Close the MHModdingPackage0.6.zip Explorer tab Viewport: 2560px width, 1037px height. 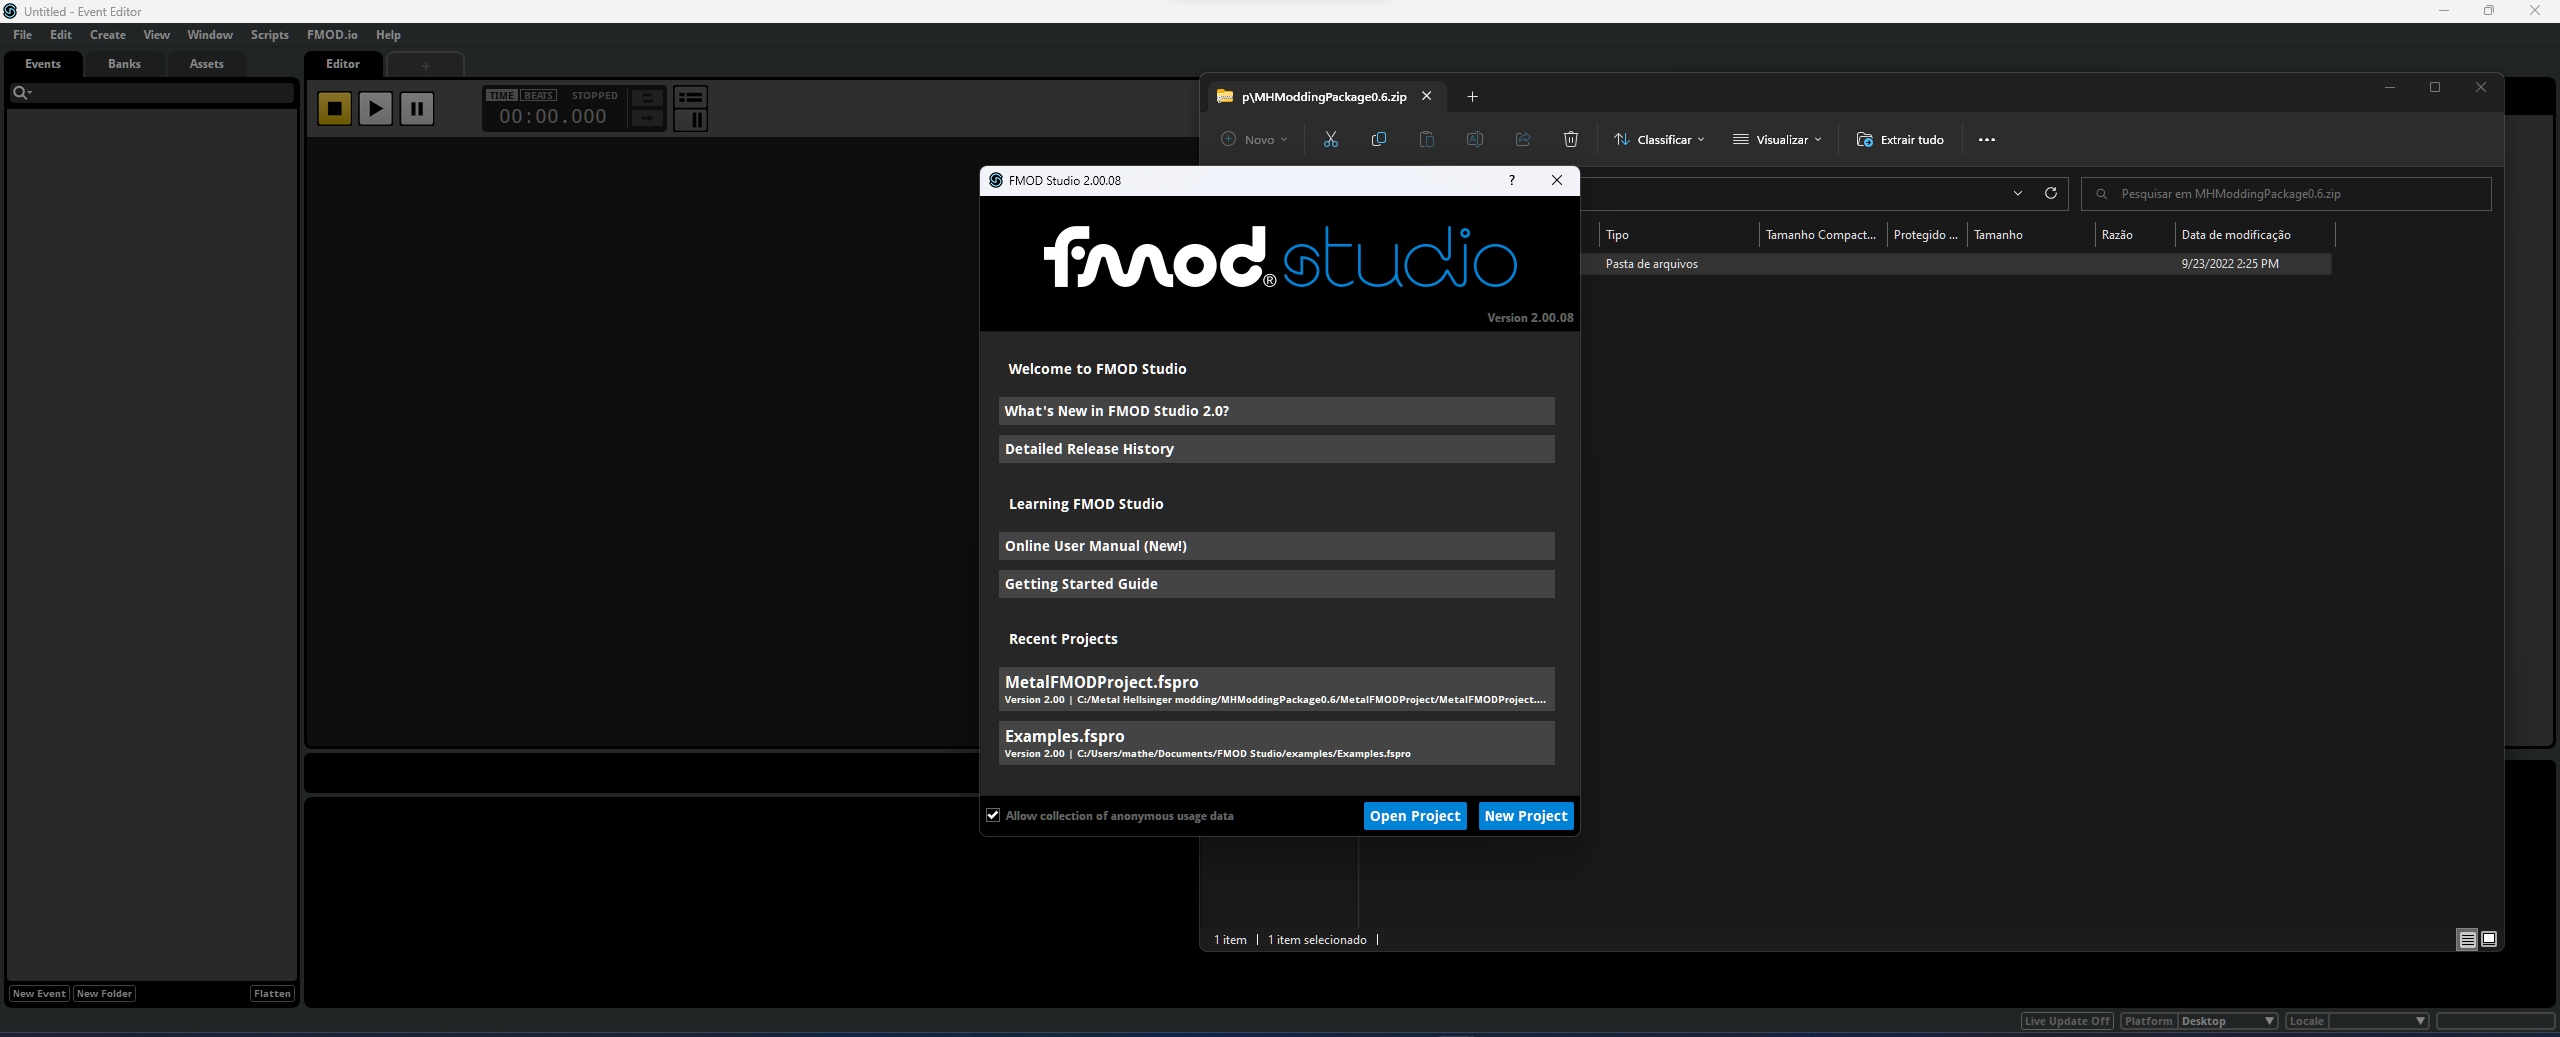[1427, 97]
